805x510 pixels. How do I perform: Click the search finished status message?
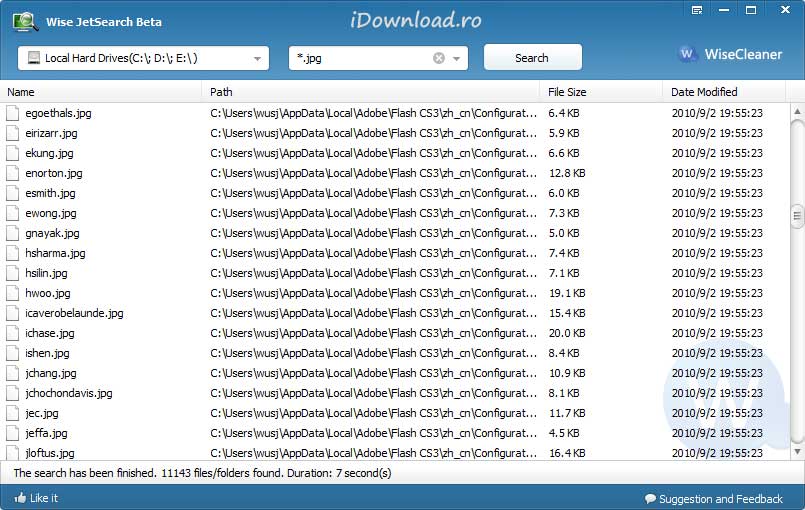pyautogui.click(x=202, y=473)
